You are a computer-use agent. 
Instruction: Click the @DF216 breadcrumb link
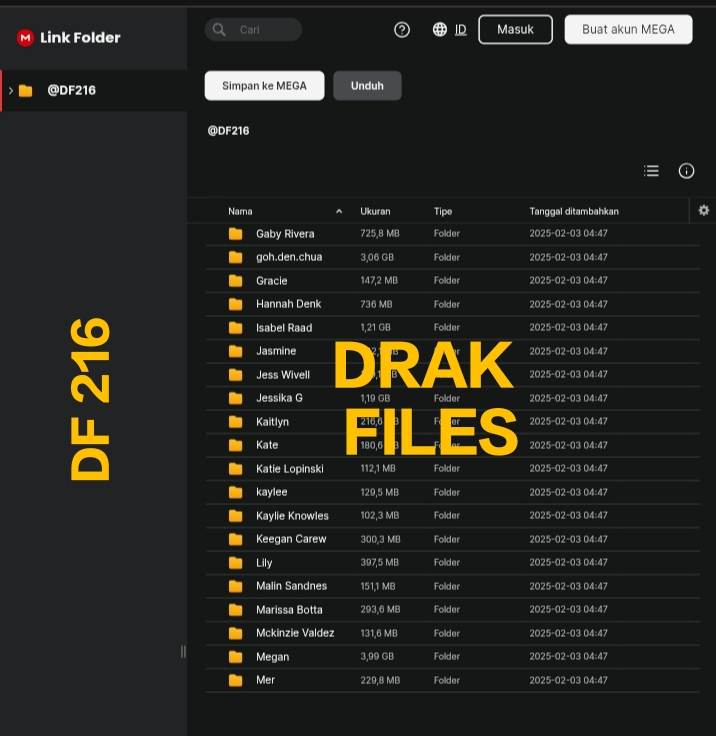[228, 131]
